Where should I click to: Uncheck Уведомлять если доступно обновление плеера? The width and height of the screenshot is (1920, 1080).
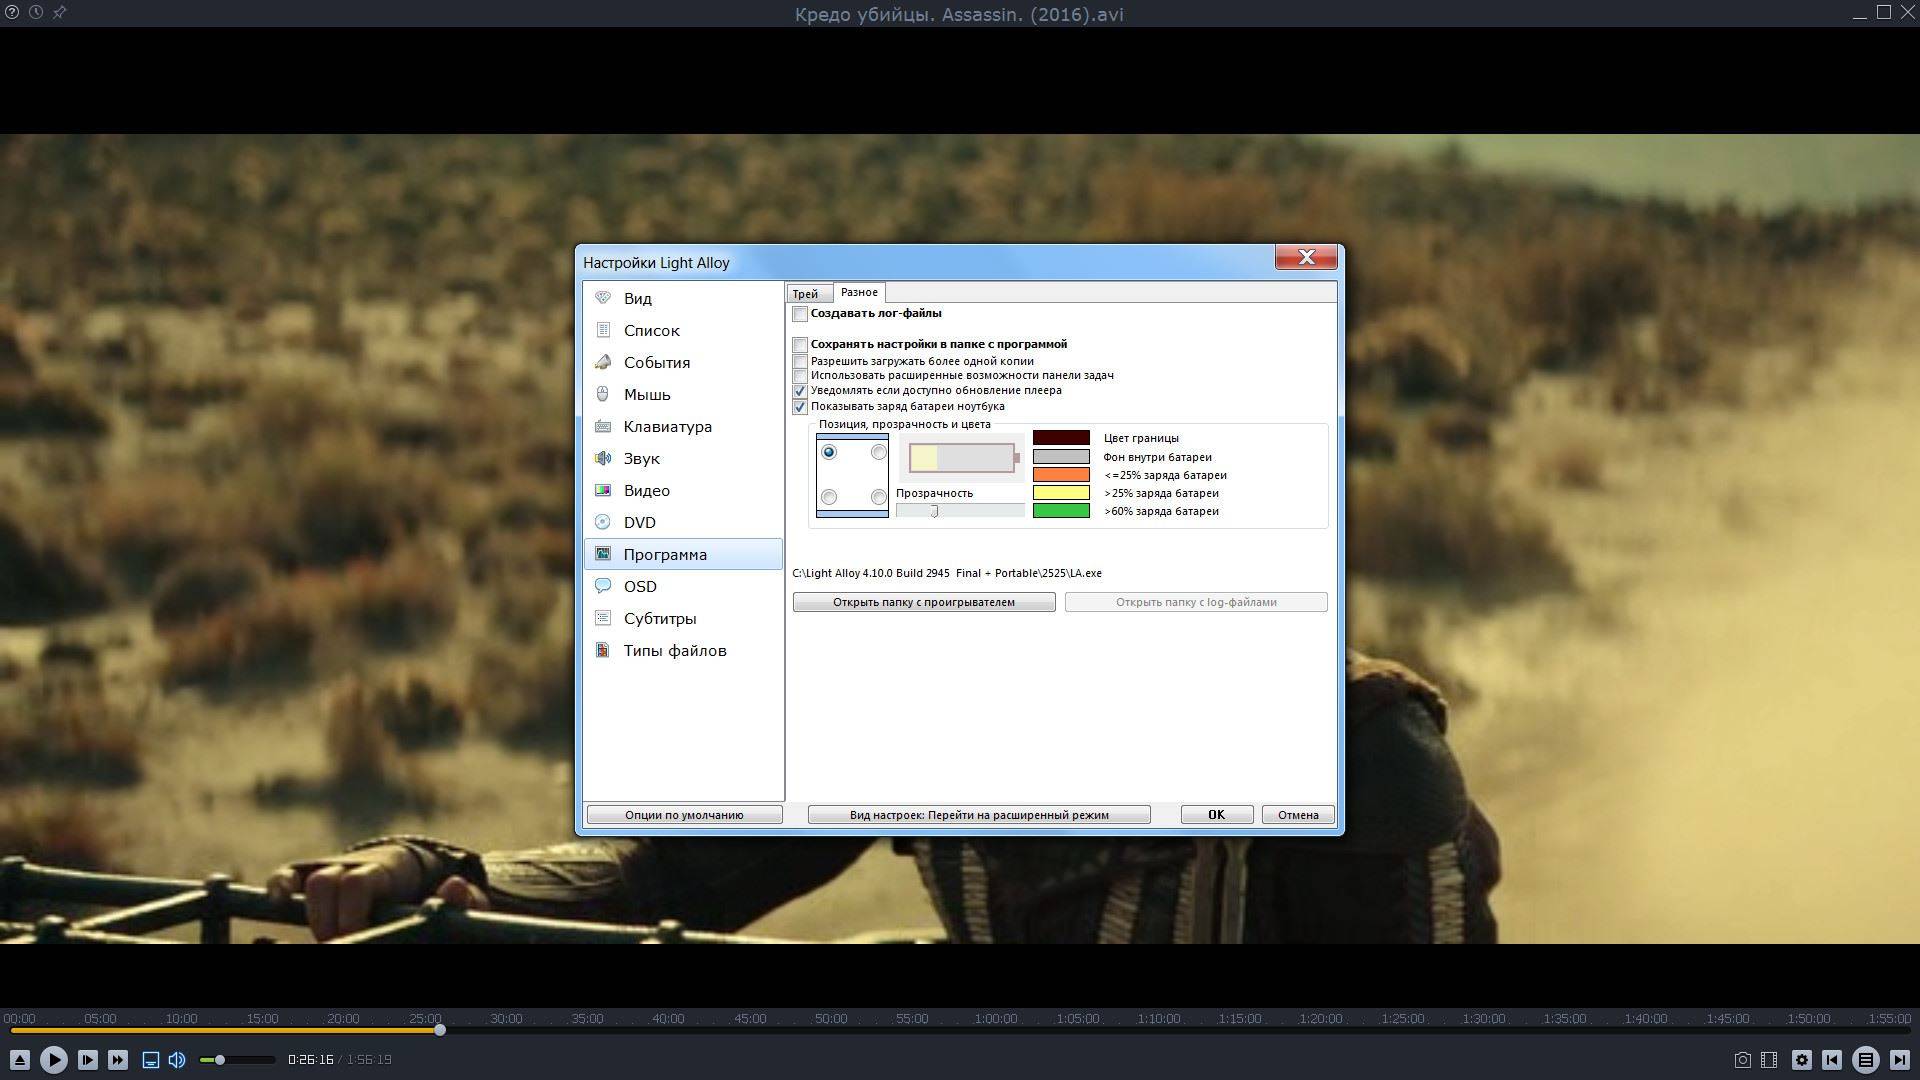[x=800, y=391]
